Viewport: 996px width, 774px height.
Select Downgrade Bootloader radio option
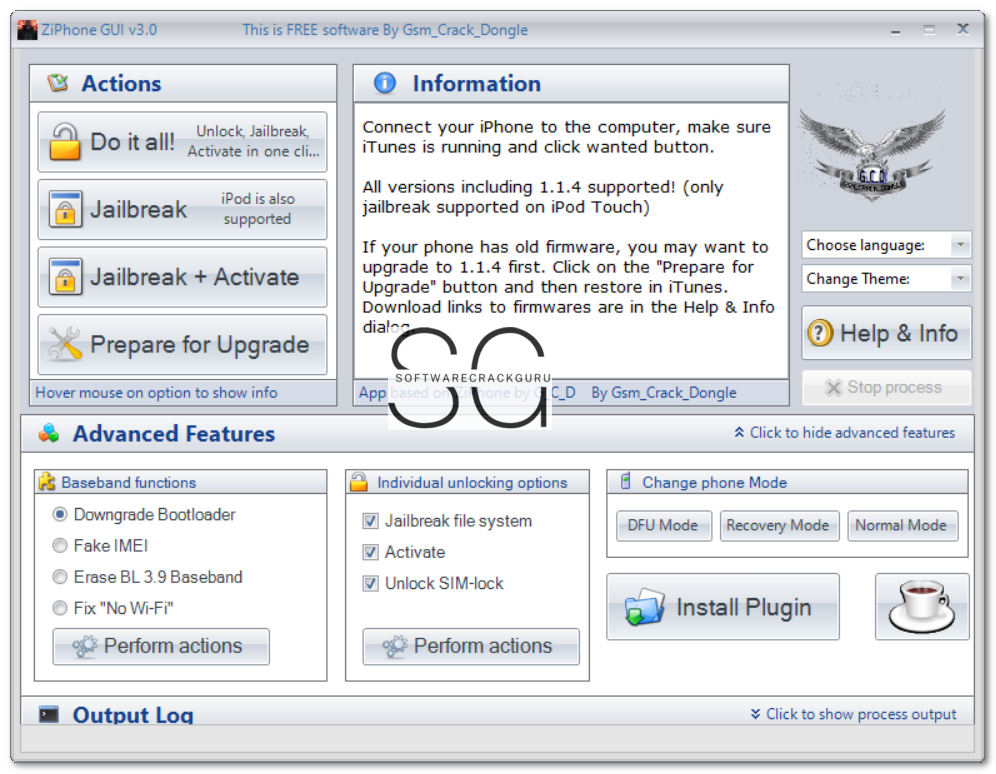[60, 514]
